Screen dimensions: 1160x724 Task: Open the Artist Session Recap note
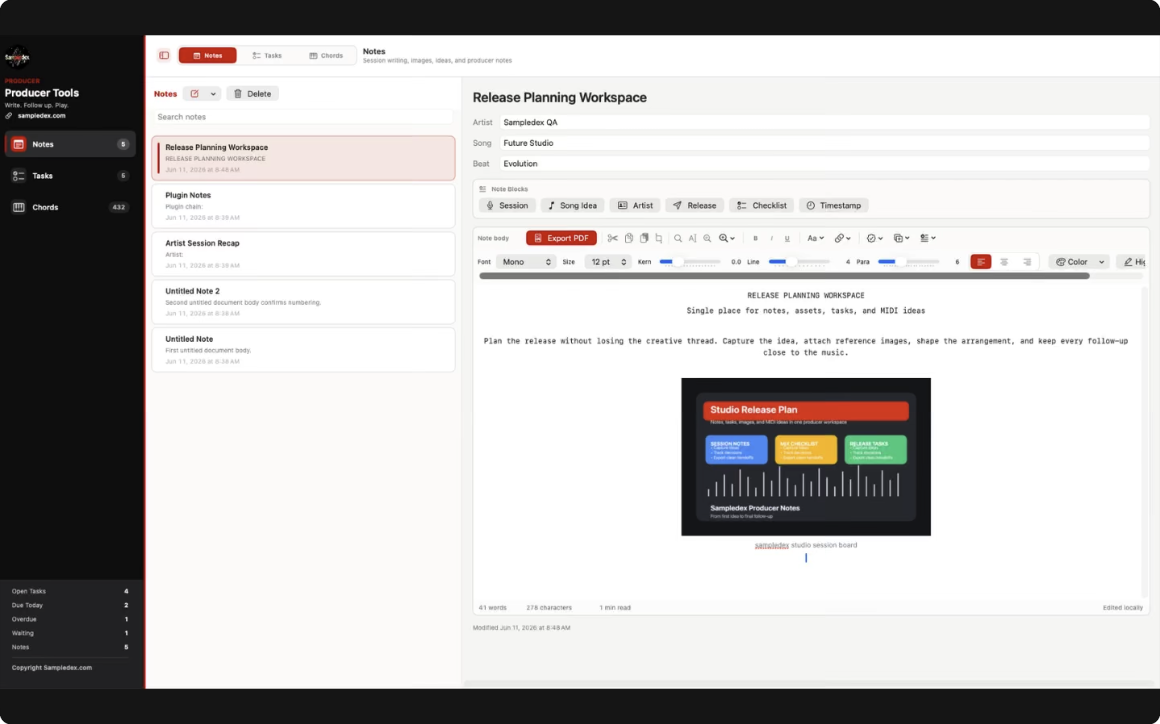click(x=303, y=254)
